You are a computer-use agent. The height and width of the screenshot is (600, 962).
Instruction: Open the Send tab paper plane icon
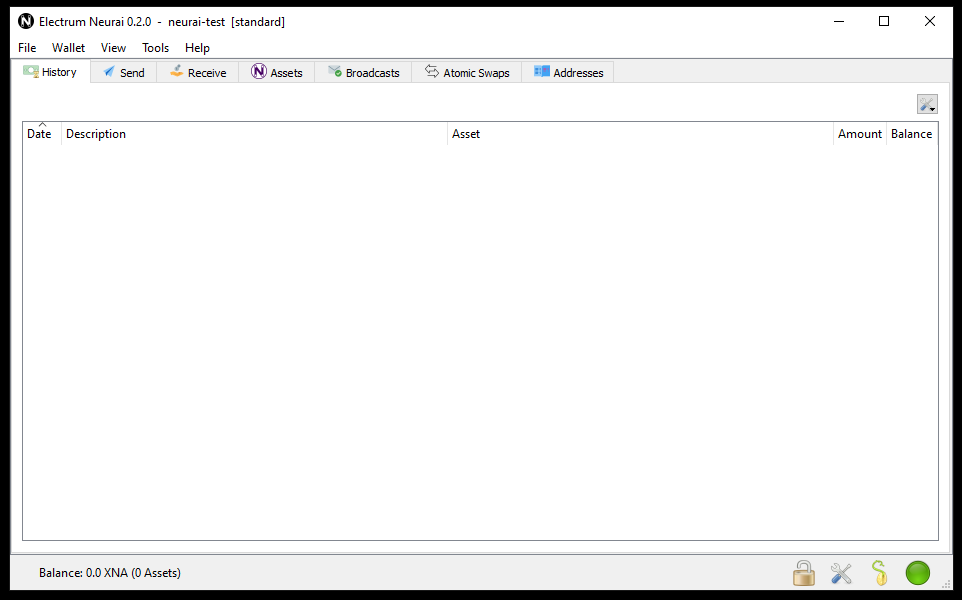[109, 72]
